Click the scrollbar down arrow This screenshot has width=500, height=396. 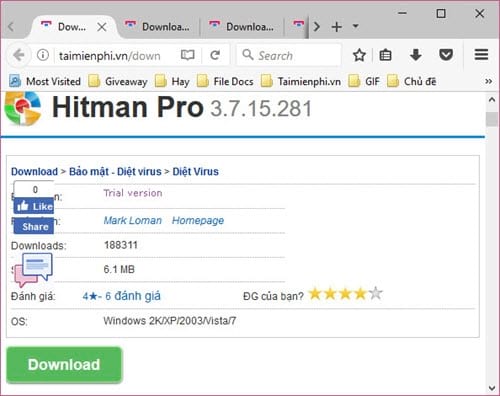pos(492,388)
